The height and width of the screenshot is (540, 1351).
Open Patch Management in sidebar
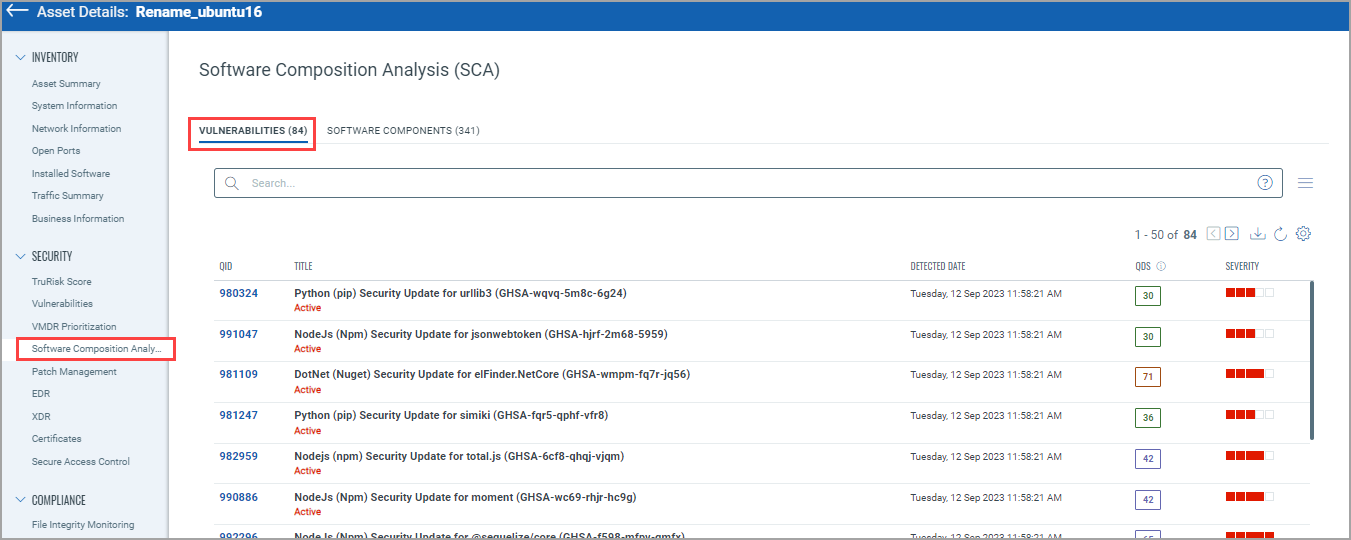pyautogui.click(x=74, y=372)
